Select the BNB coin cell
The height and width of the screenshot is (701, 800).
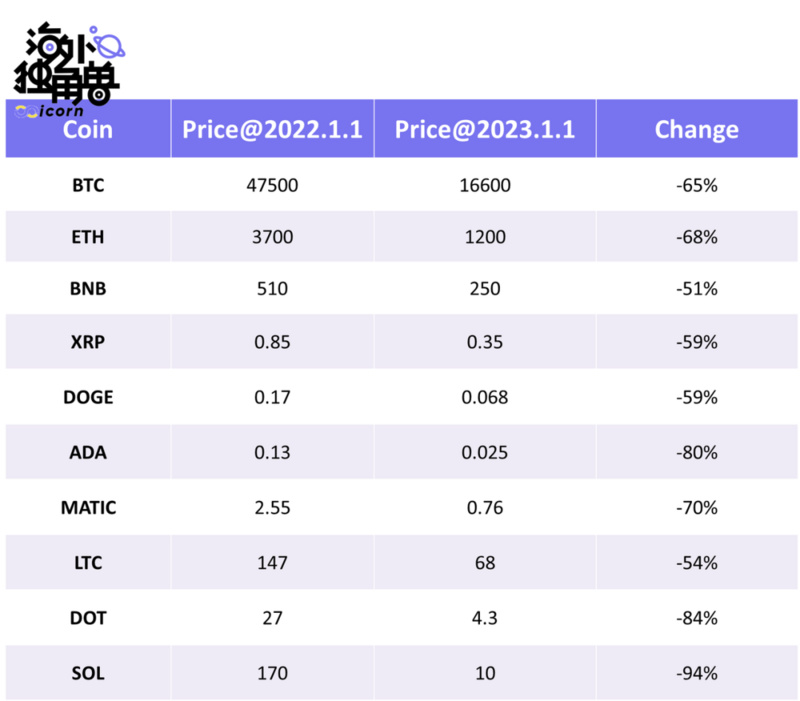coord(88,290)
